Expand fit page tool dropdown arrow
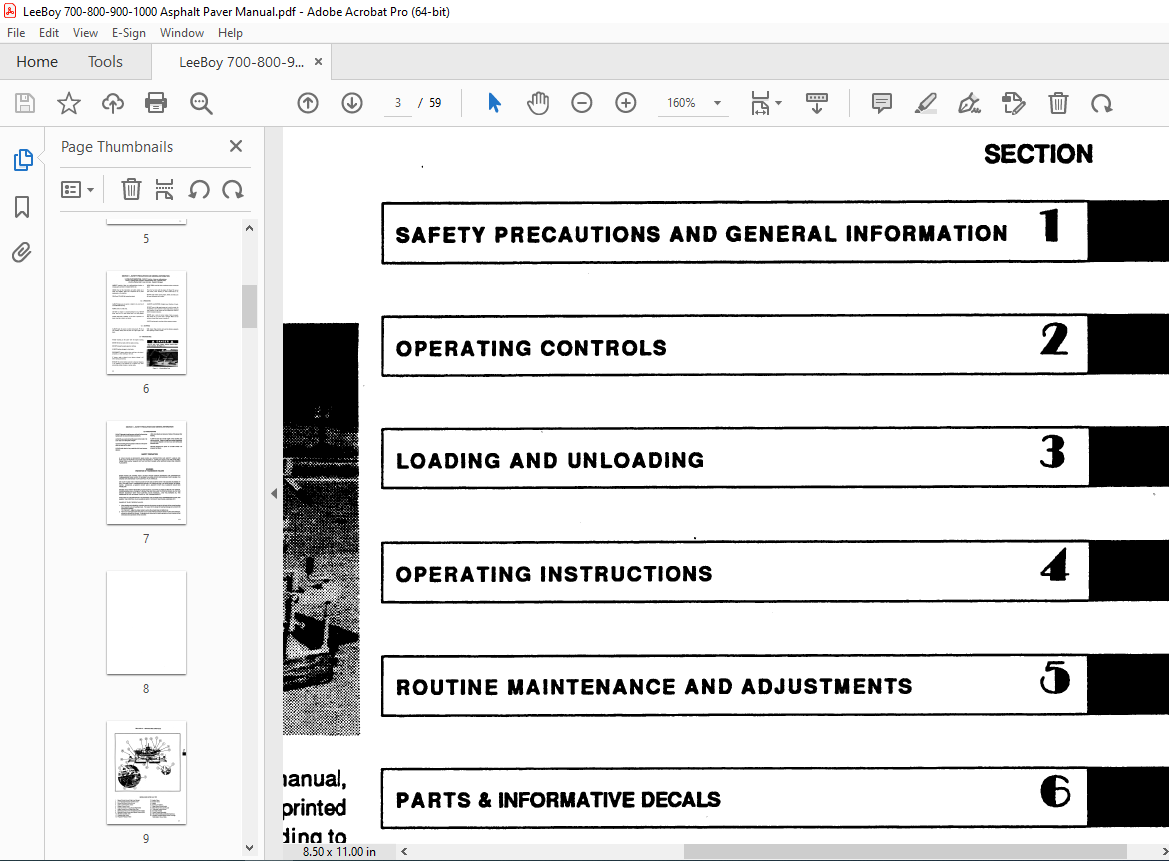 (778, 103)
